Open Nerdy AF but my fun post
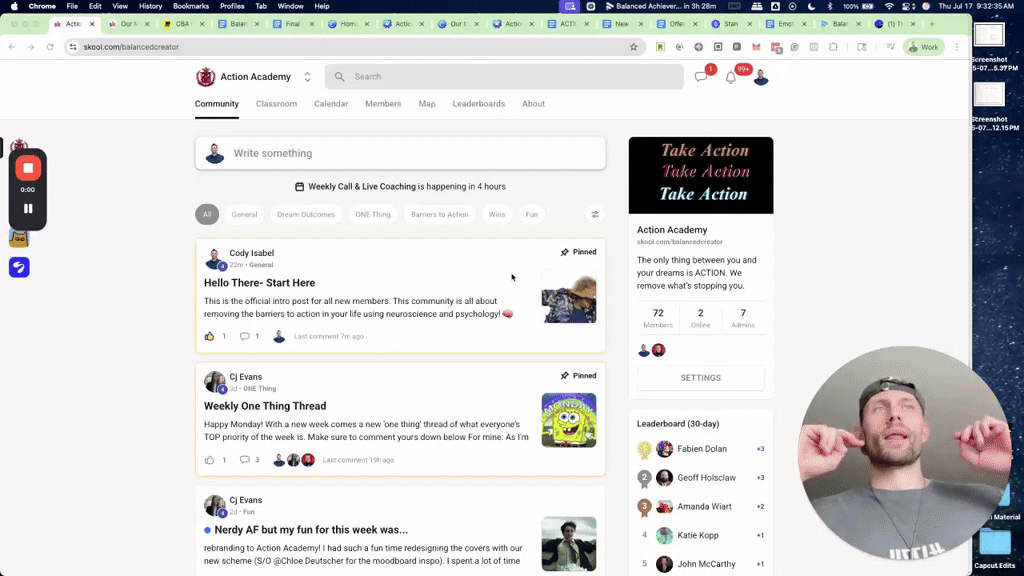This screenshot has height=576, width=1024. tap(311, 530)
